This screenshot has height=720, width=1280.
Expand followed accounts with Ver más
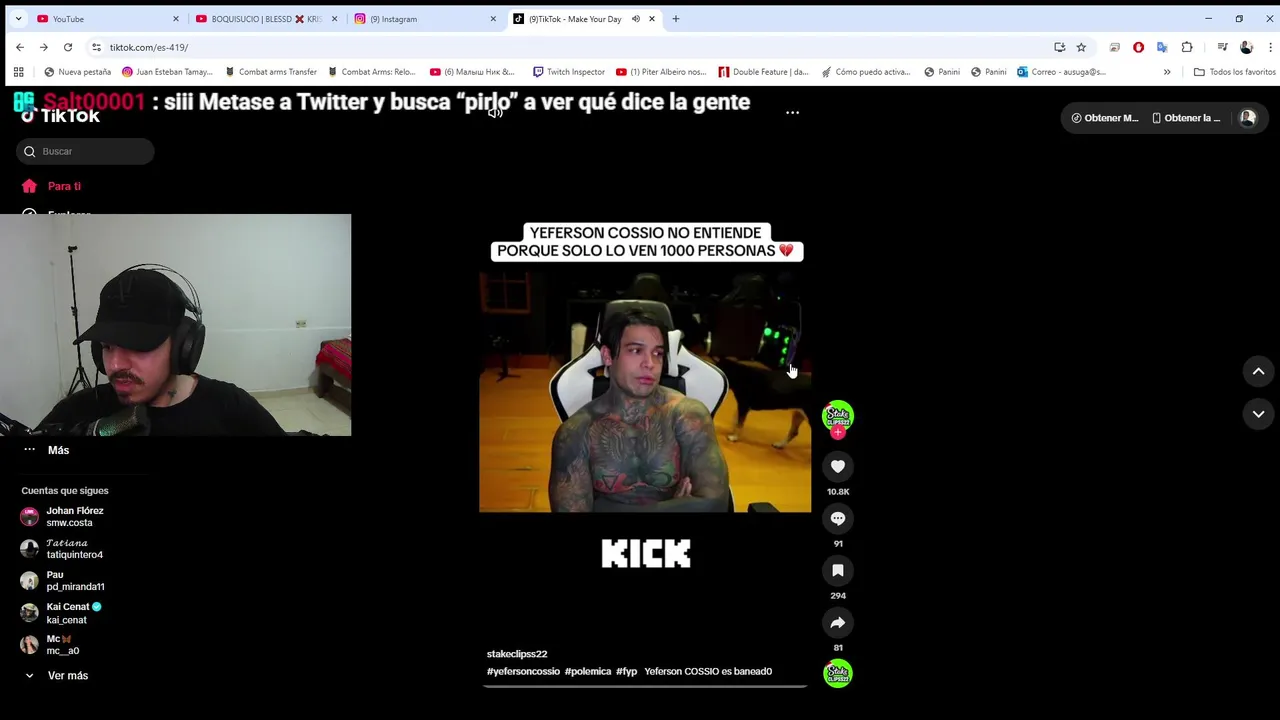coord(56,675)
